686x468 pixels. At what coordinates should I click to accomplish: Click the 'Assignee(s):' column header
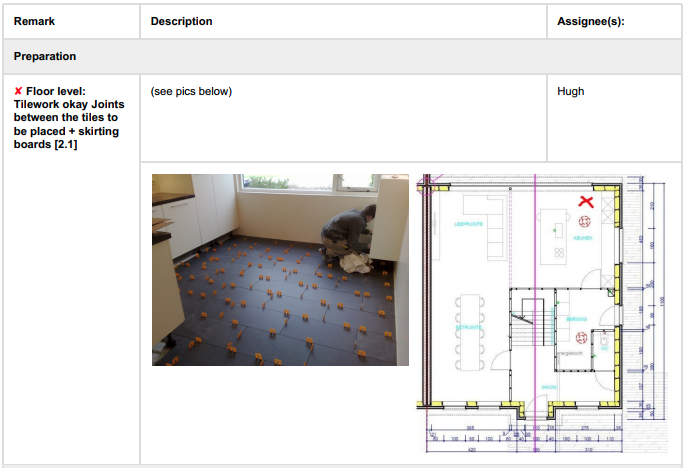(x=590, y=21)
